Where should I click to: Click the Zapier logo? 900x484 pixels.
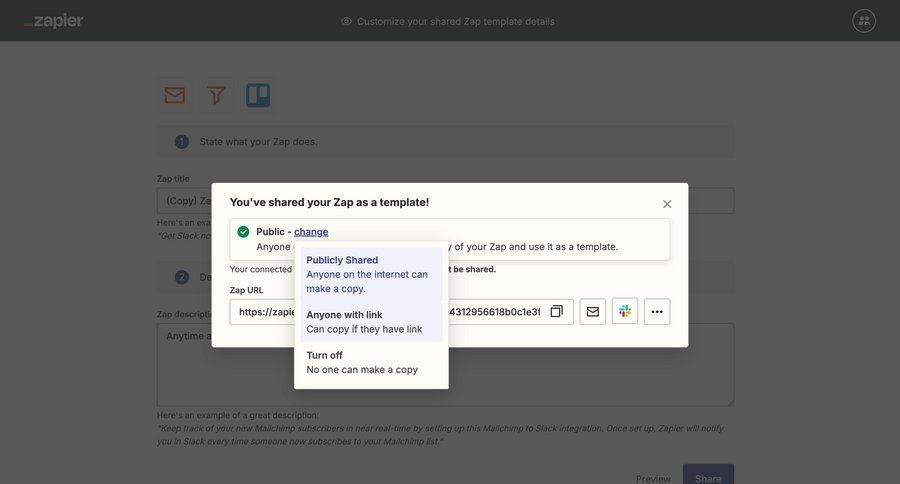53,21
